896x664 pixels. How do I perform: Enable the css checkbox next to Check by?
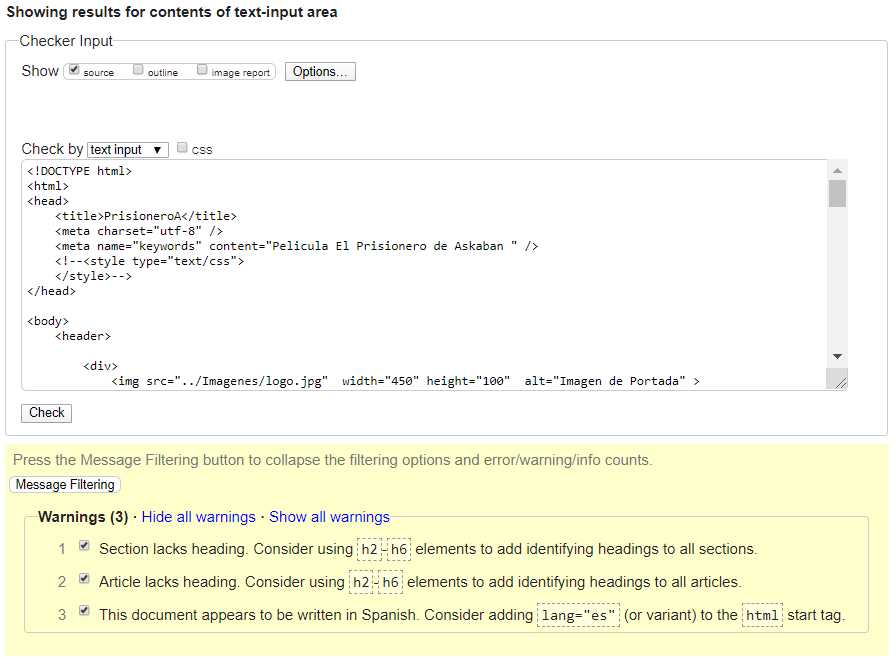tap(181, 148)
